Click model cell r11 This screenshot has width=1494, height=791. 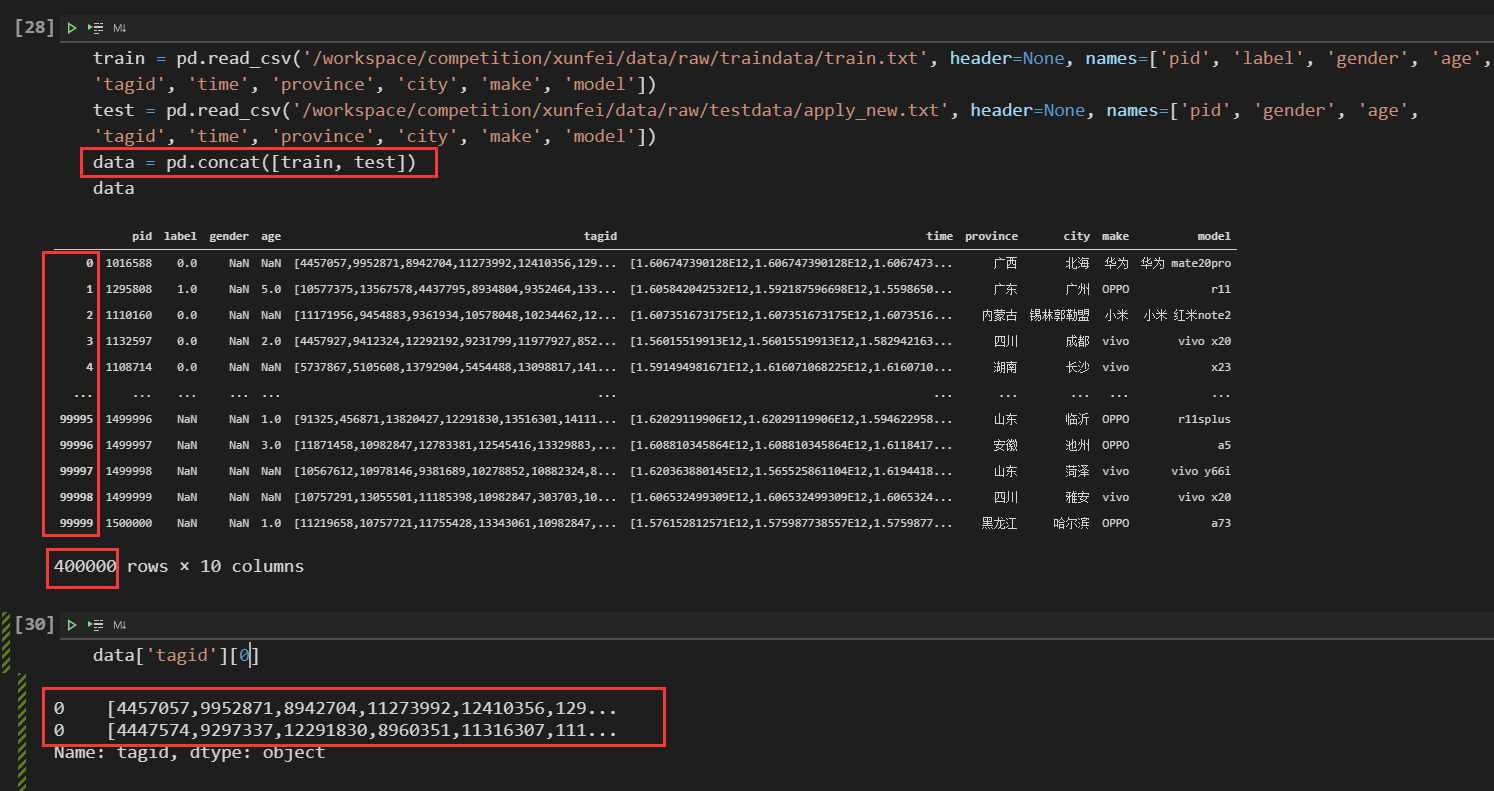pos(1222,289)
